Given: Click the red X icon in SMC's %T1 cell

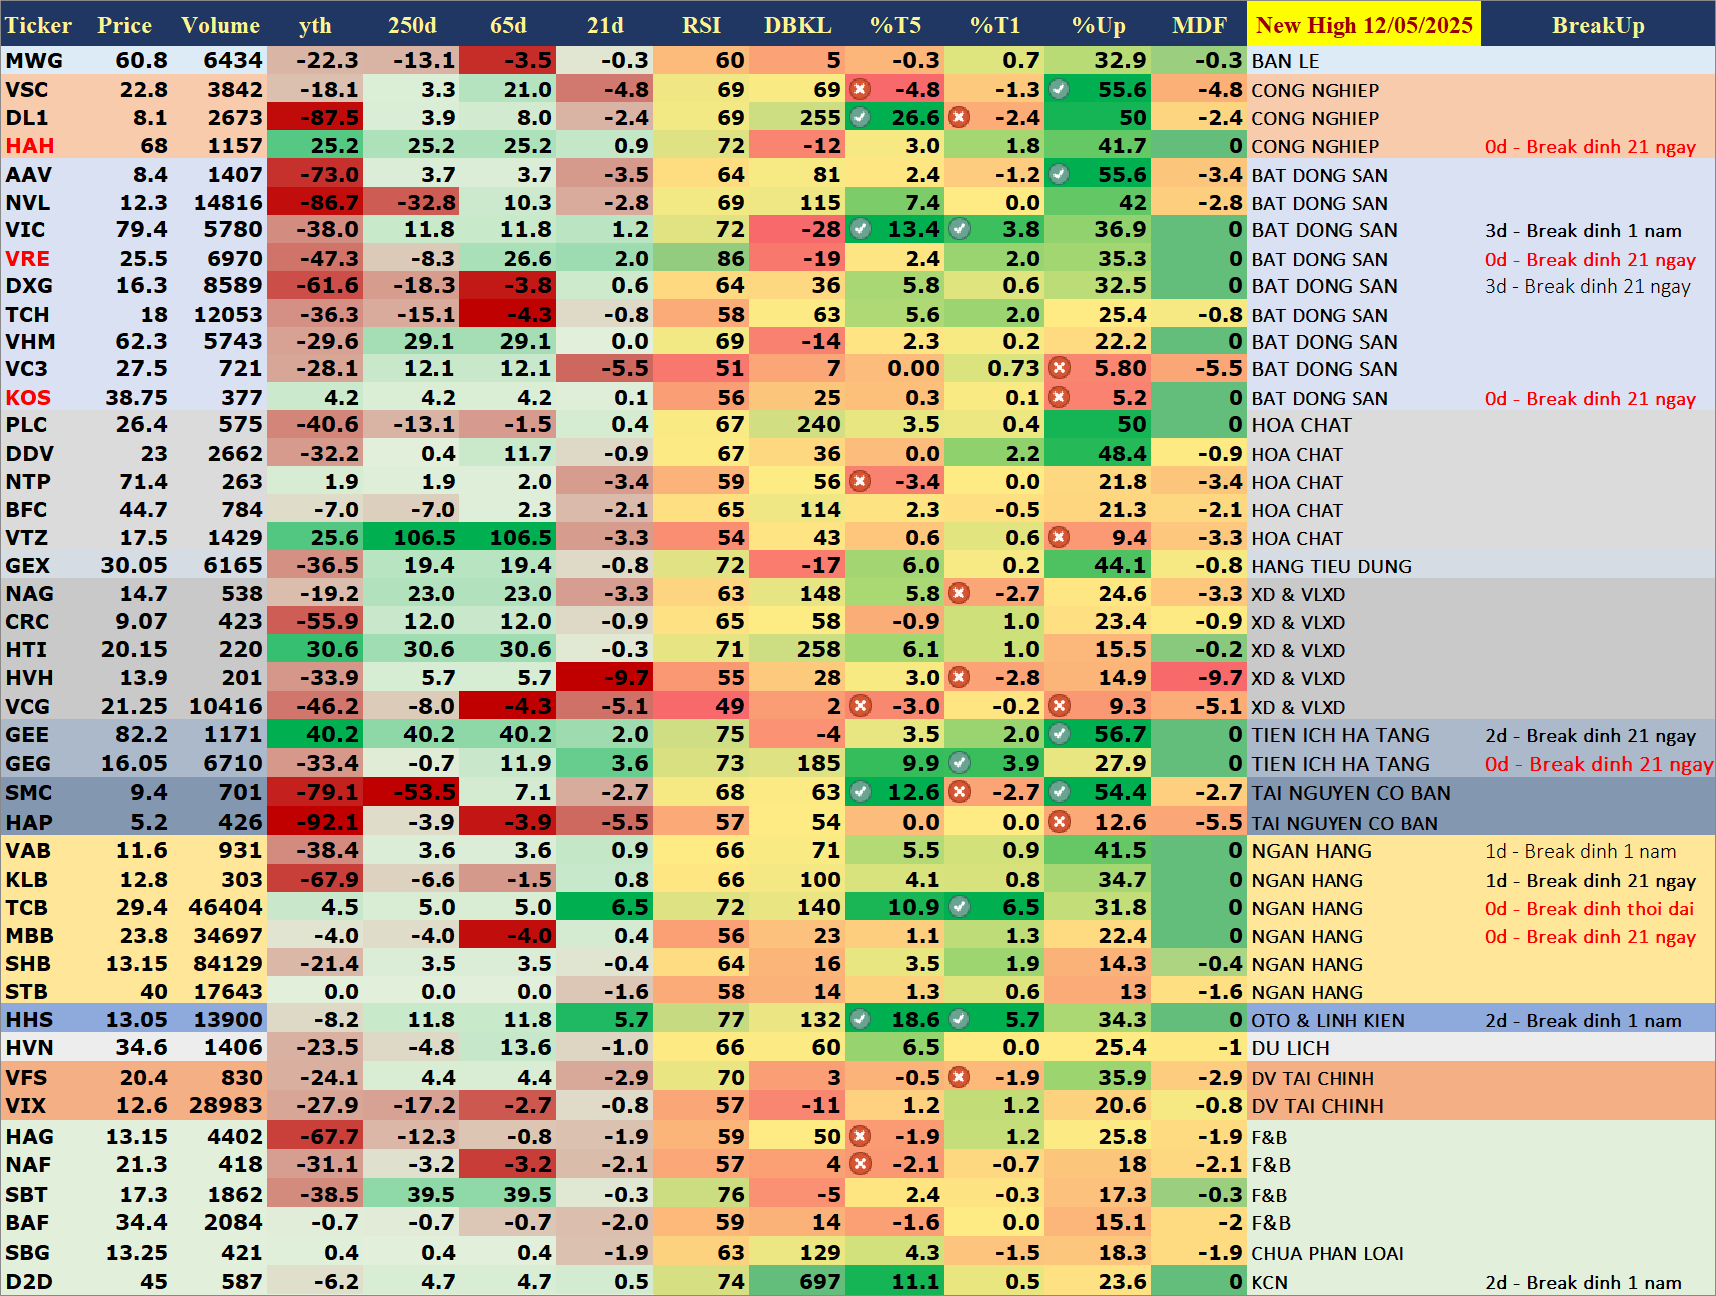Looking at the screenshot, I should (959, 792).
